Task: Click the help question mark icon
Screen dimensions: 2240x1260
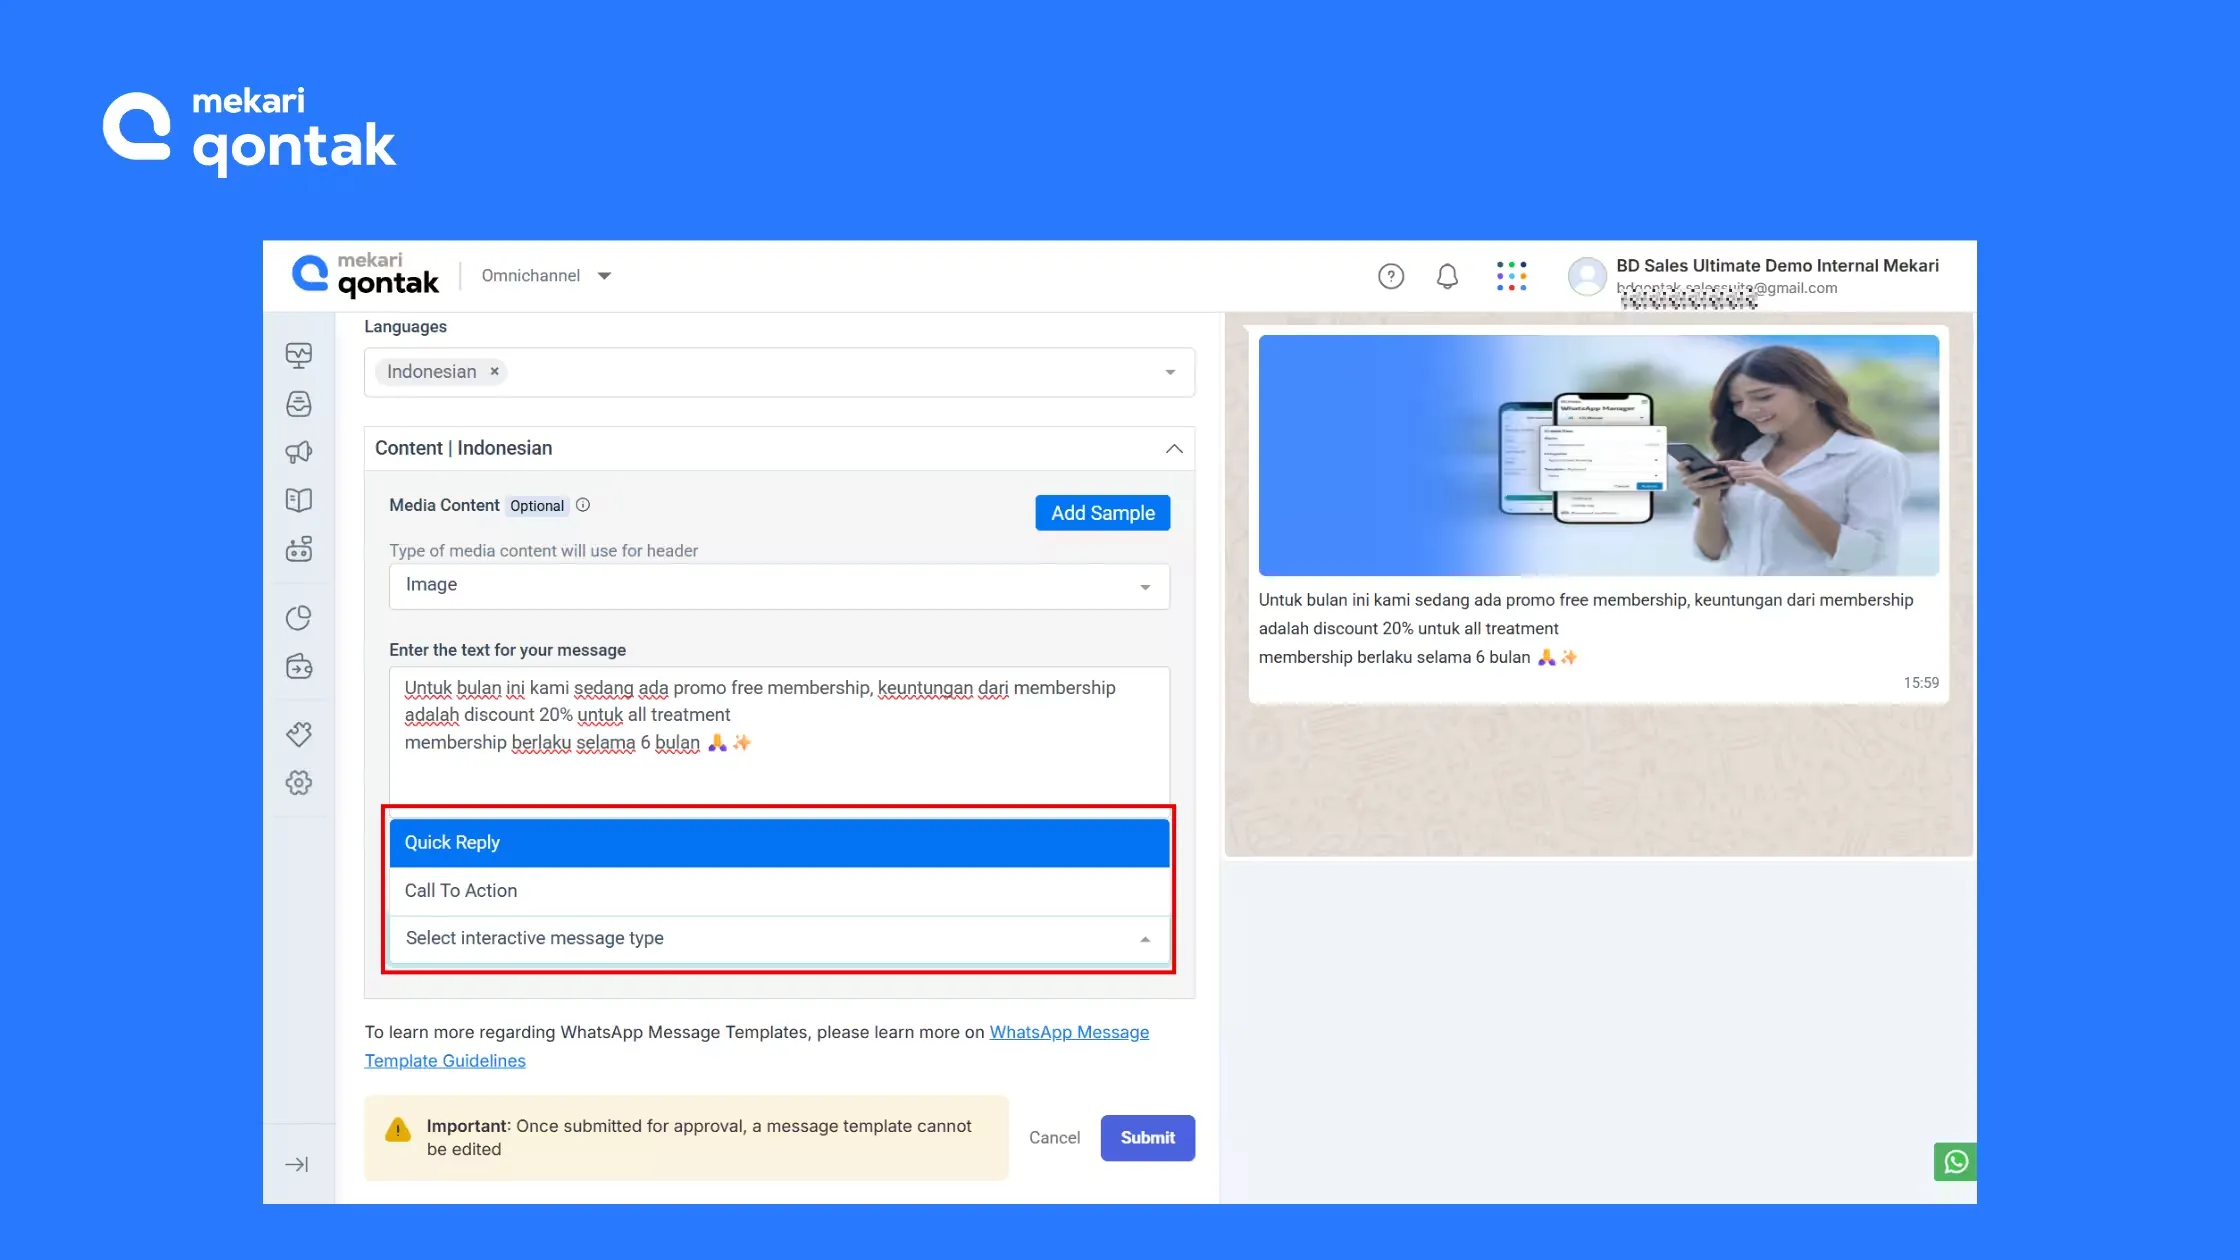Action: [1390, 276]
